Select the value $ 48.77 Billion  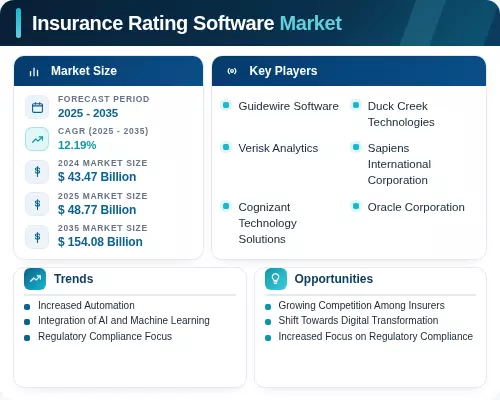tap(97, 210)
